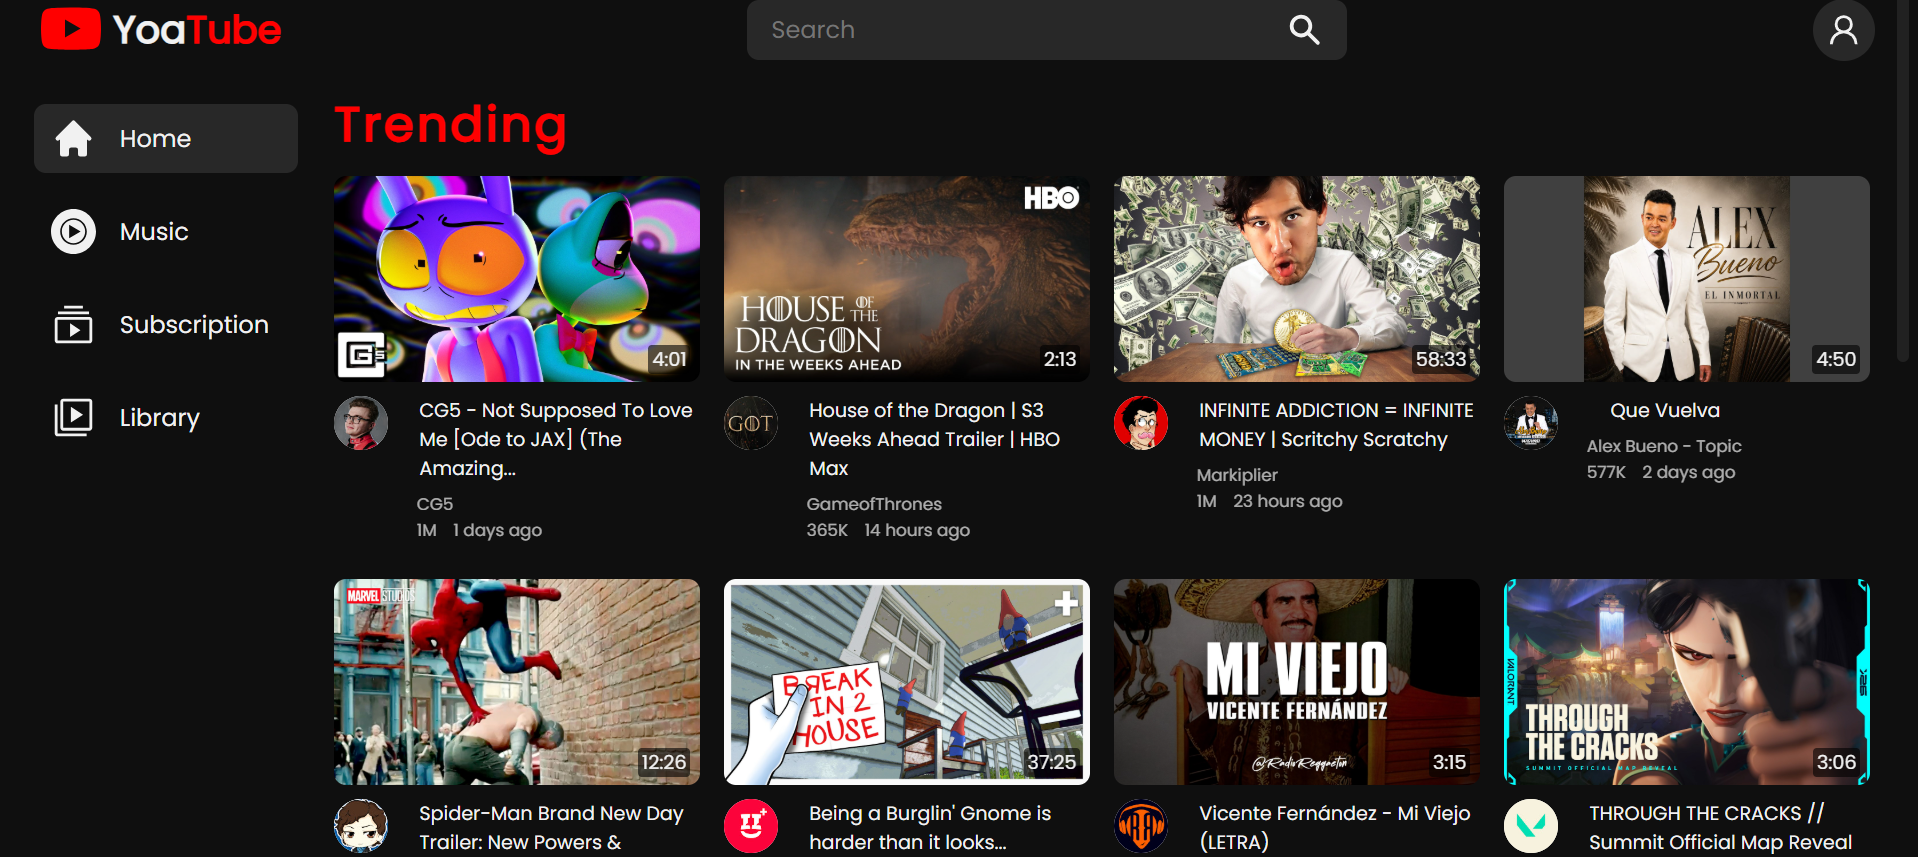Open "CG5 - Not Supposed To Love Me" title
This screenshot has height=857, width=1918.
pos(556,439)
